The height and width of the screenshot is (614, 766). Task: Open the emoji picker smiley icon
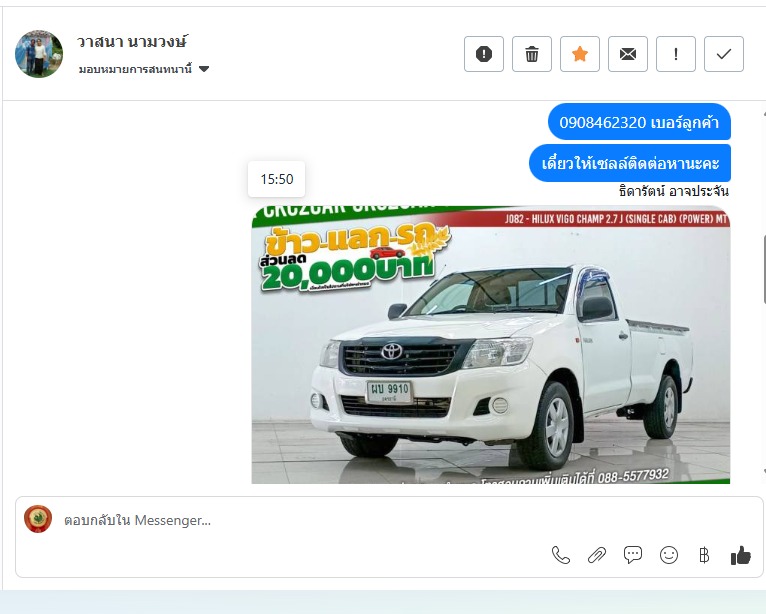pos(669,555)
